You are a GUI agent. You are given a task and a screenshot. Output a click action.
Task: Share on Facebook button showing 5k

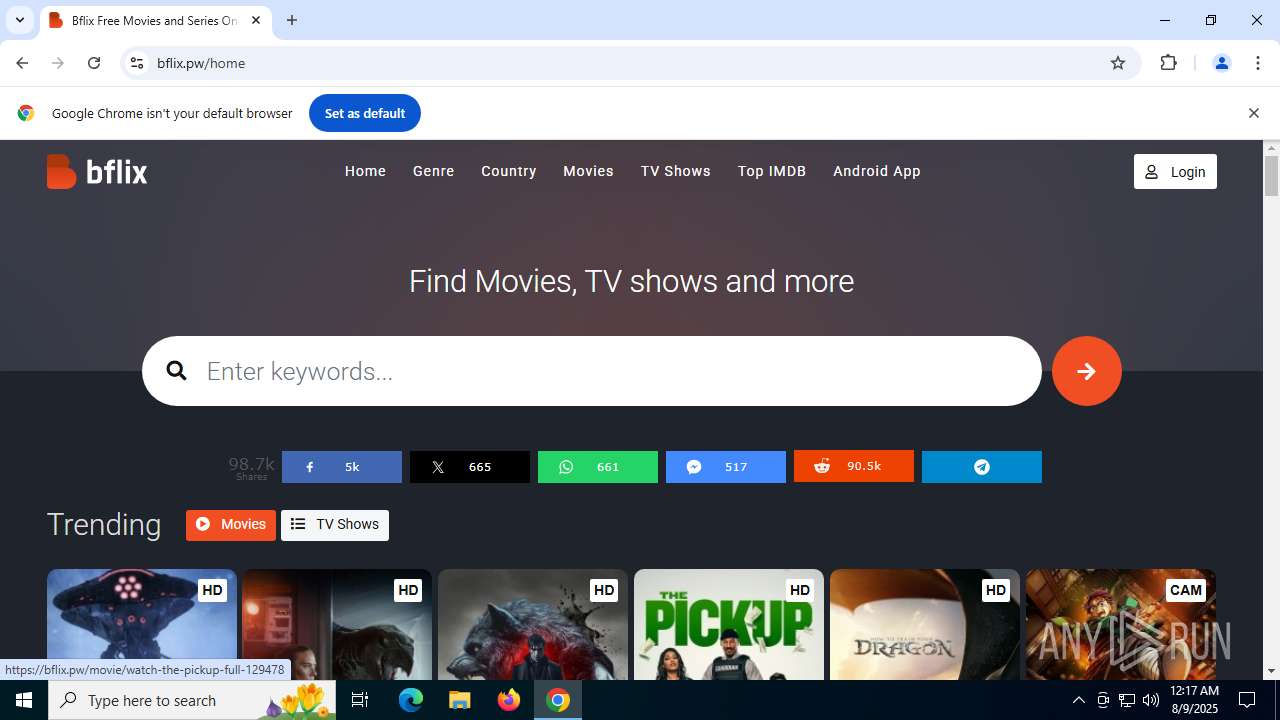tap(342, 467)
